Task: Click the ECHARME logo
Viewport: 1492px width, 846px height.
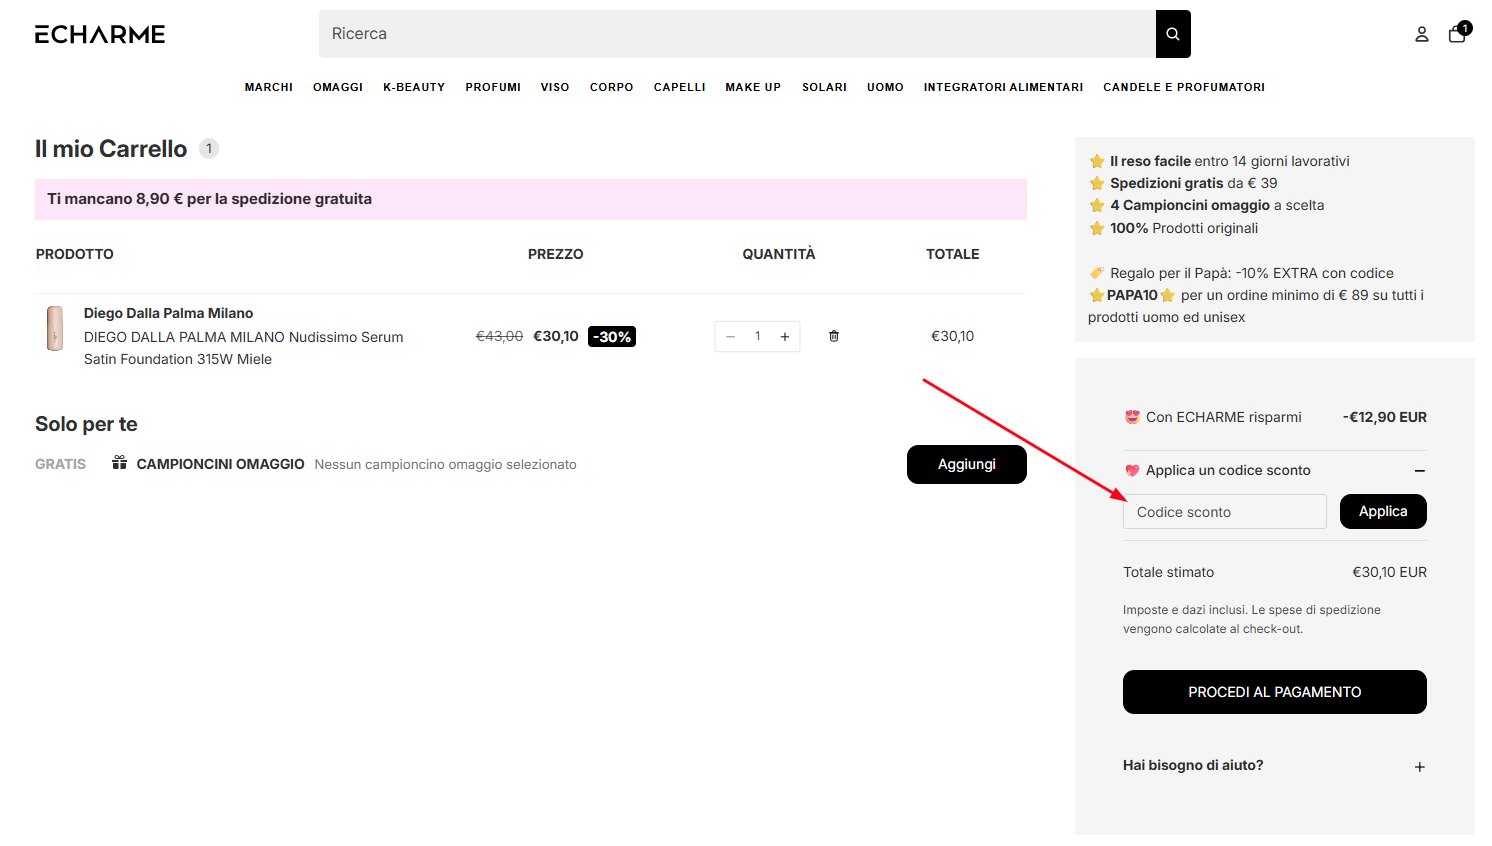Action: [x=99, y=33]
